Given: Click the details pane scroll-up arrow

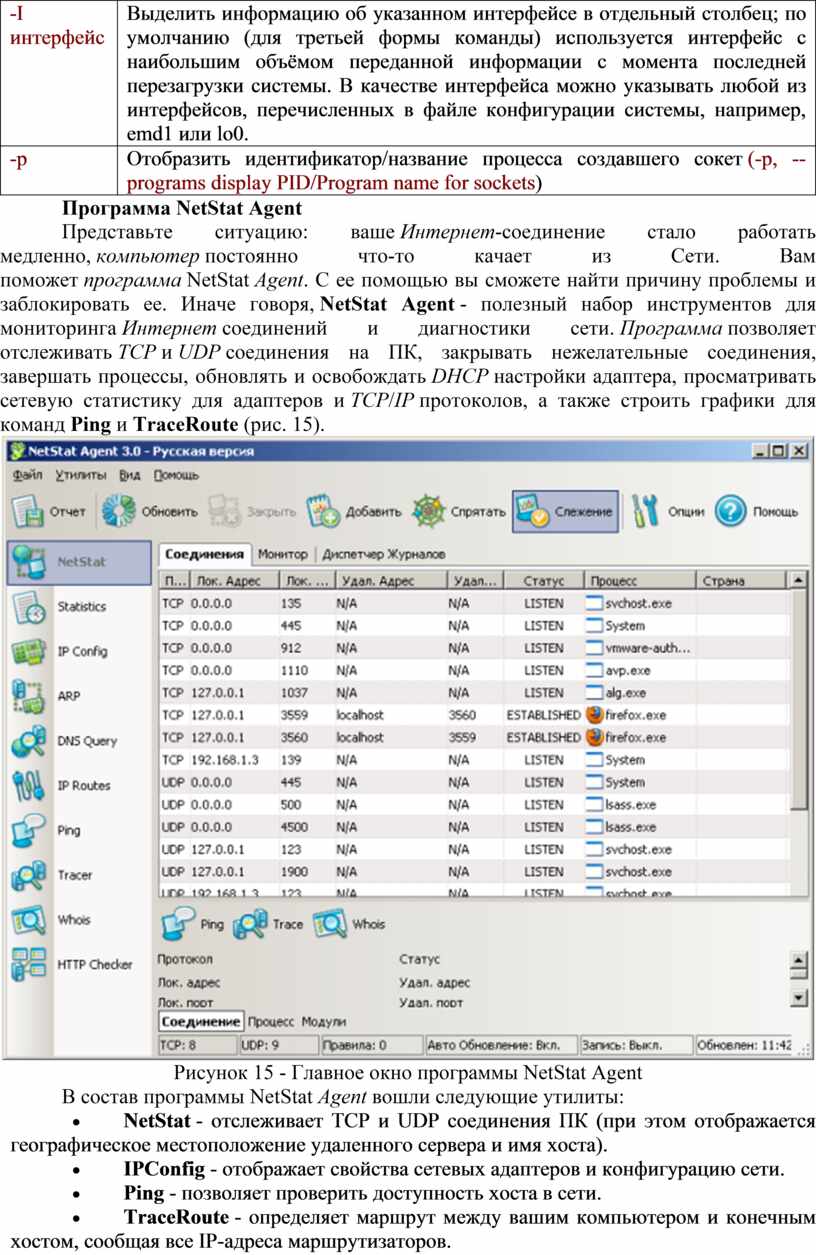Looking at the screenshot, I should coord(798,961).
